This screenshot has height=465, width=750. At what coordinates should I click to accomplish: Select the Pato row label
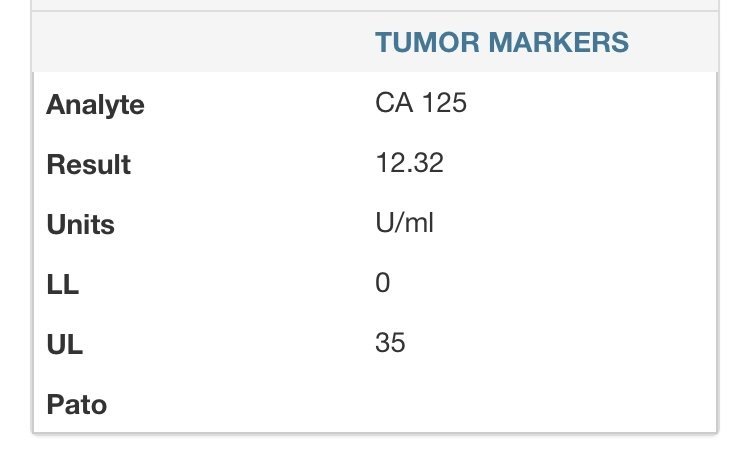coord(76,404)
